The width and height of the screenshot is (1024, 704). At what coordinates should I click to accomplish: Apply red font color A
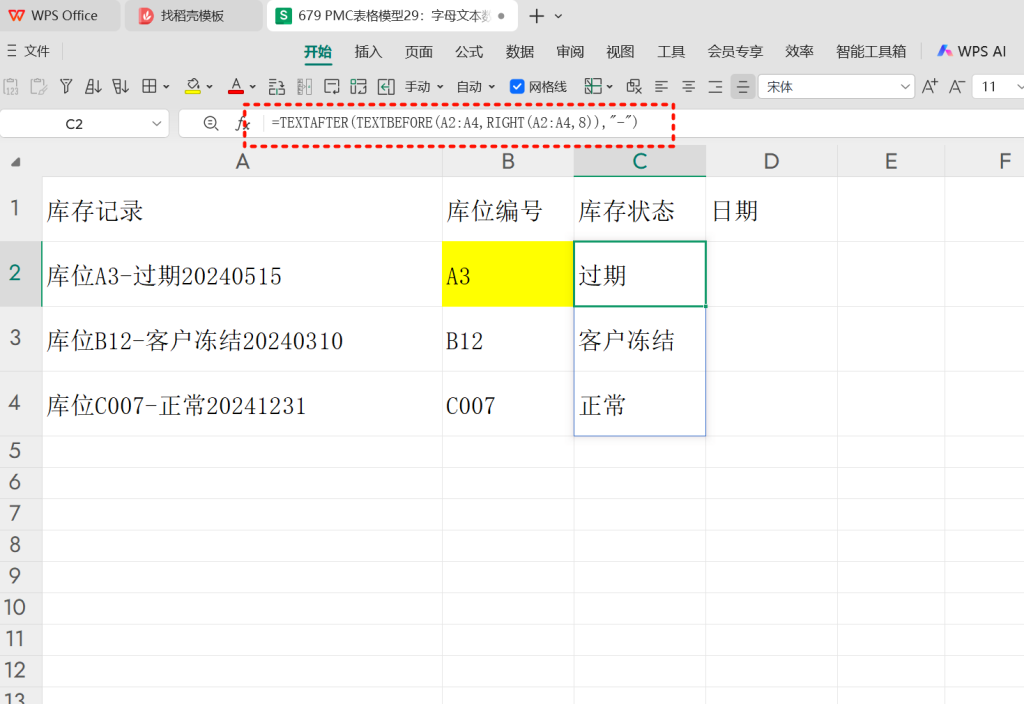[x=236, y=86]
